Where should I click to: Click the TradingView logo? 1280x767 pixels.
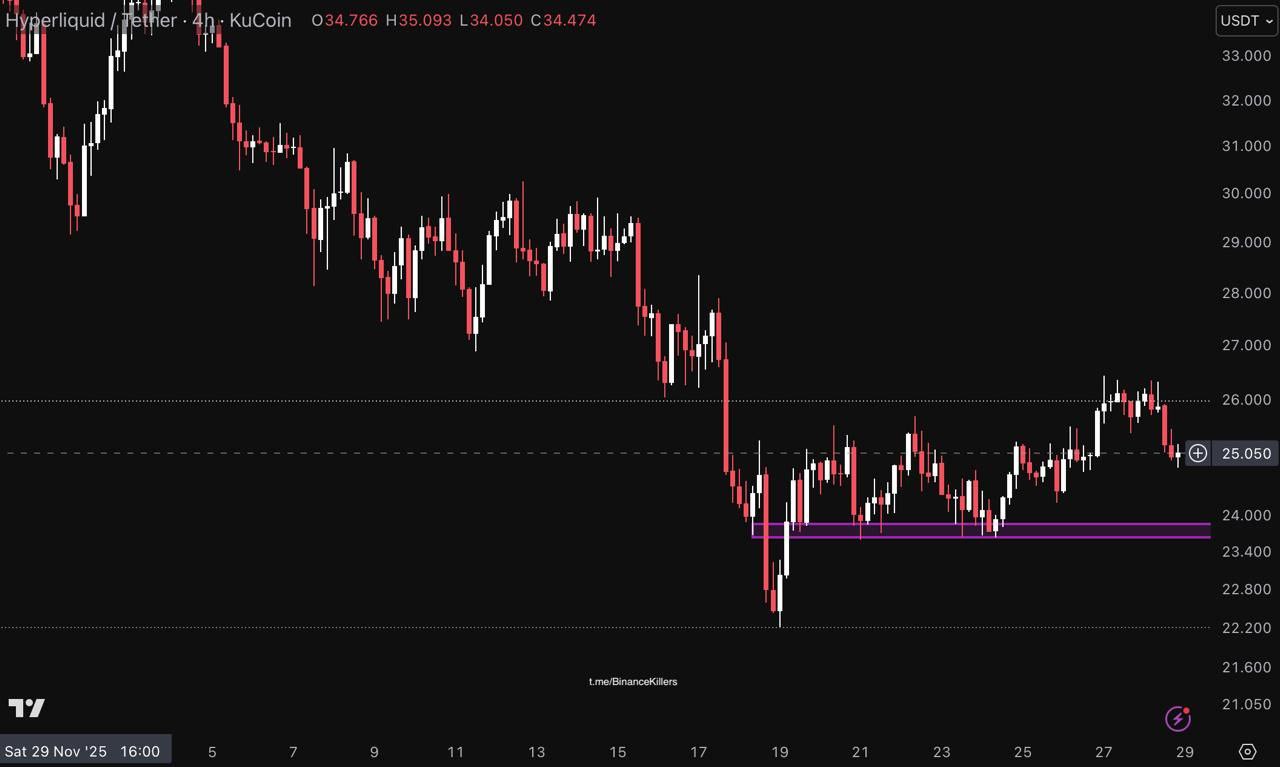[27, 709]
